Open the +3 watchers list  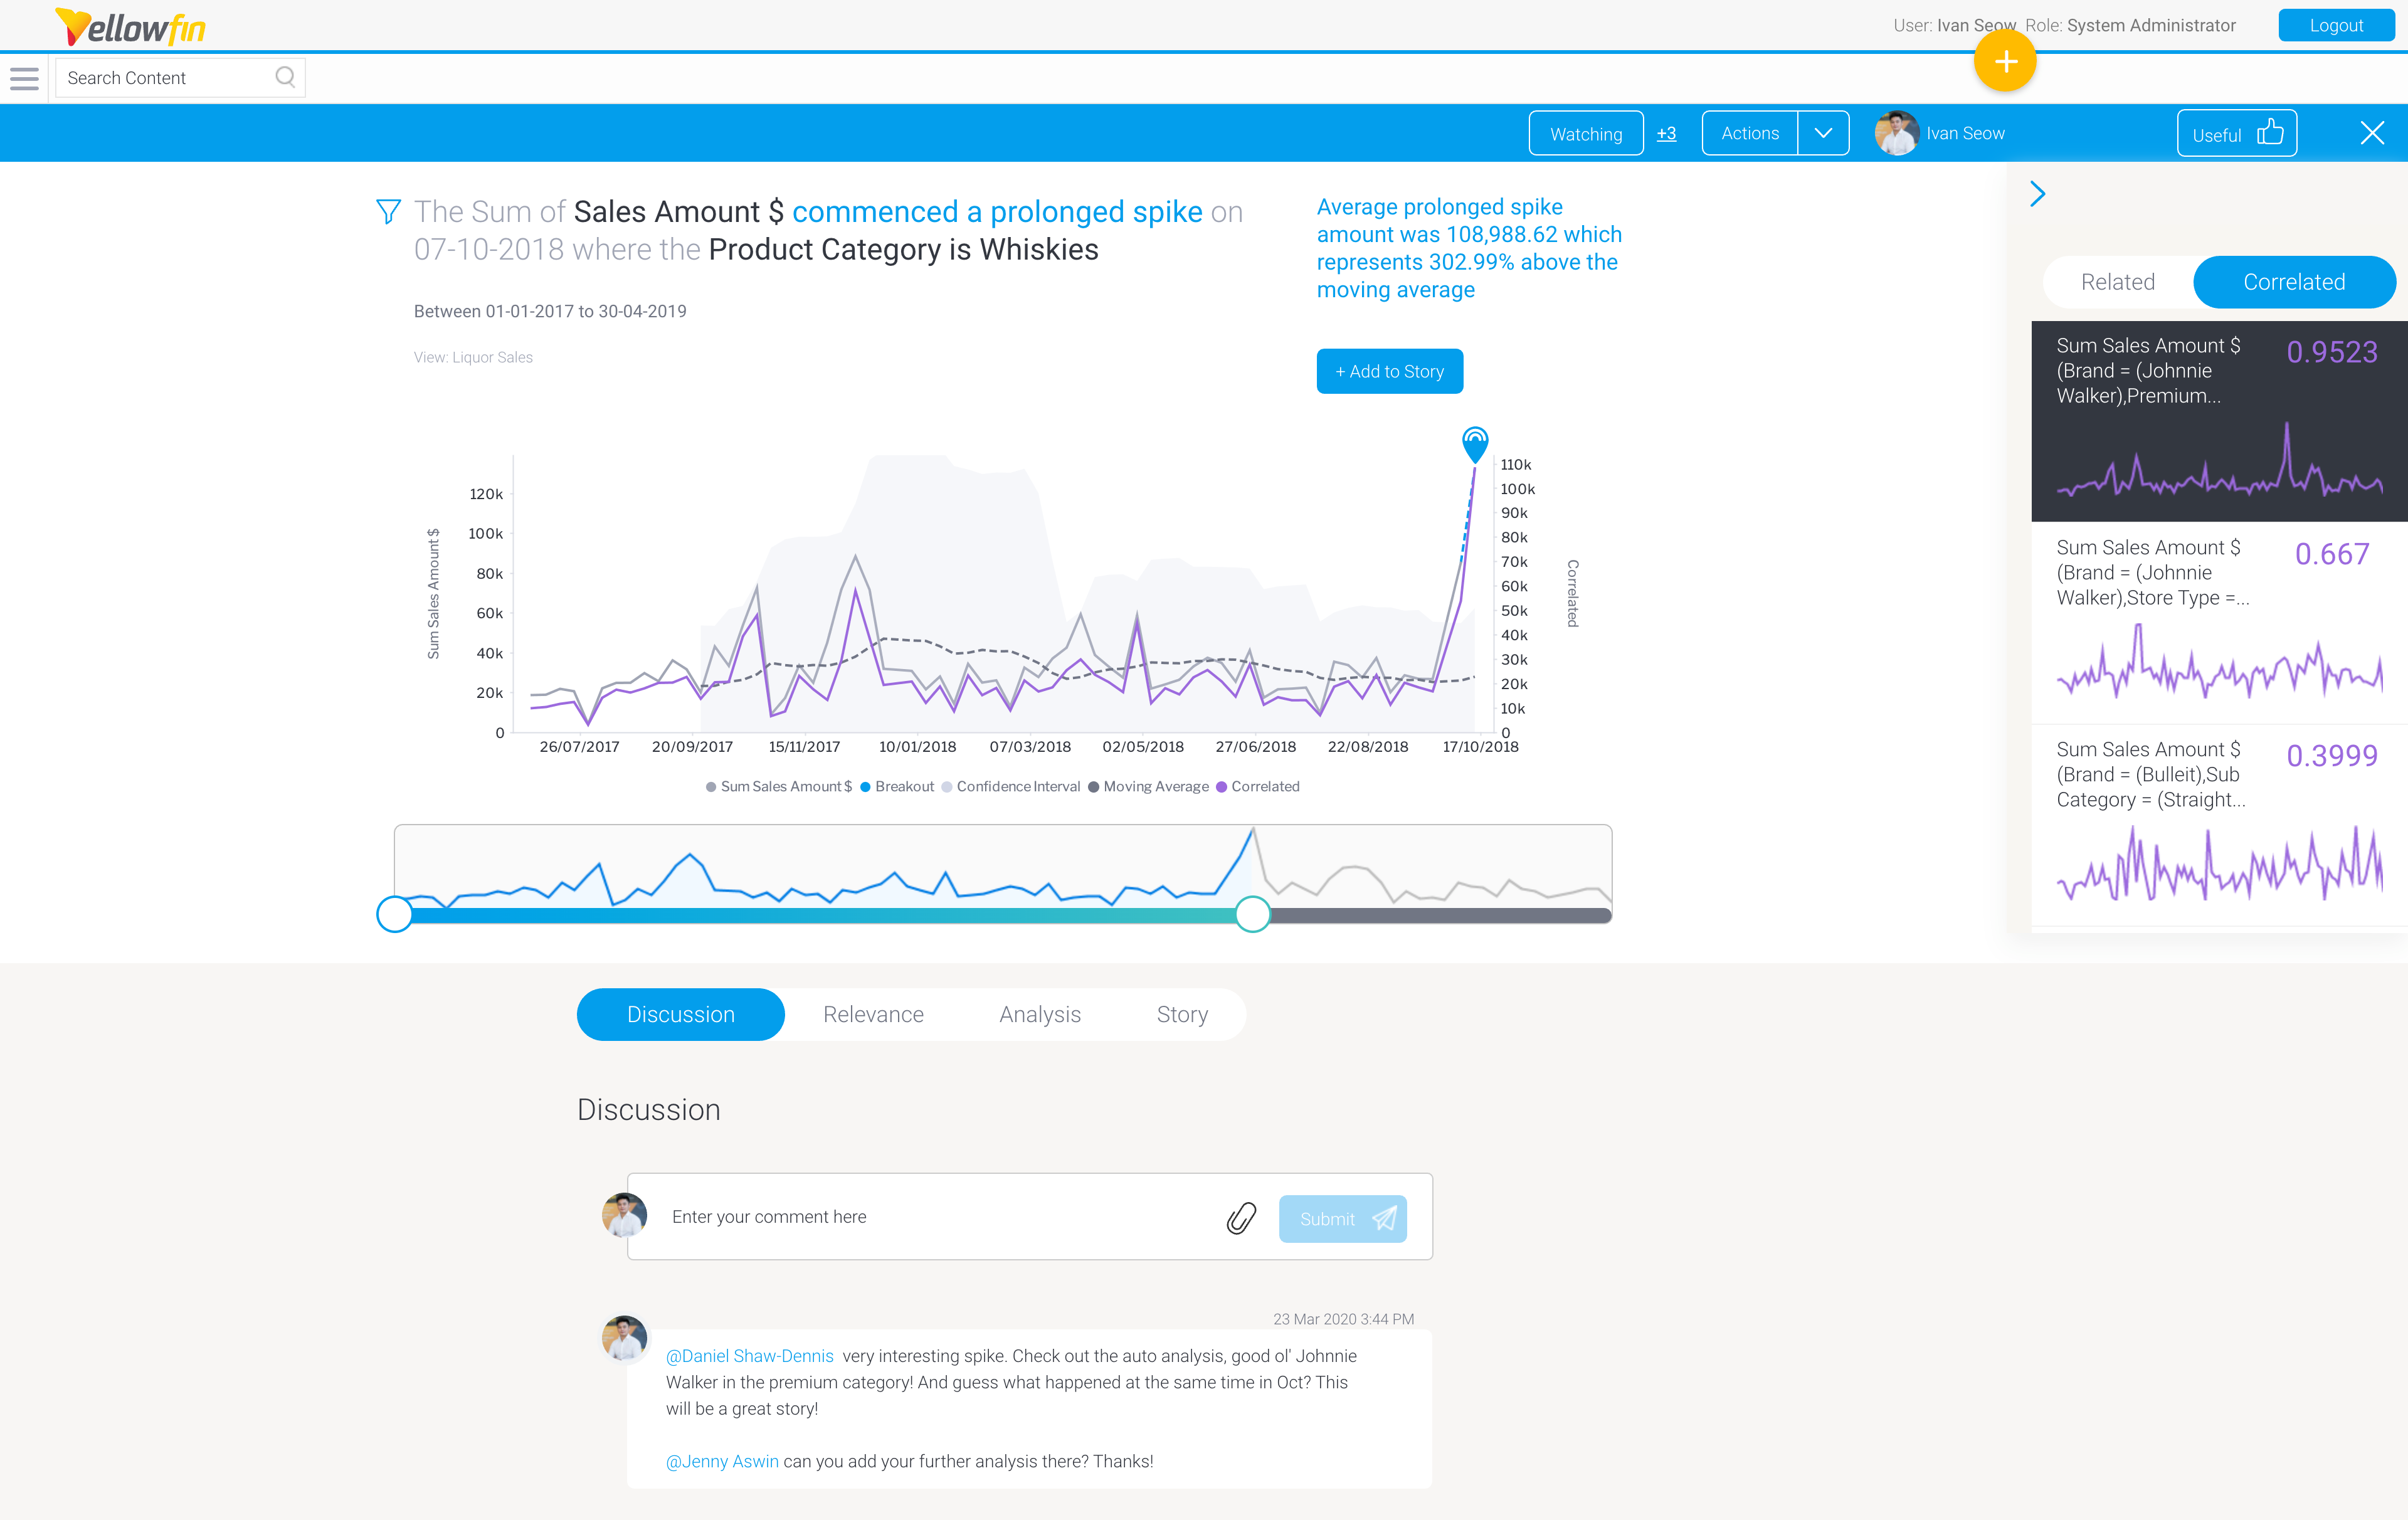(x=1666, y=134)
